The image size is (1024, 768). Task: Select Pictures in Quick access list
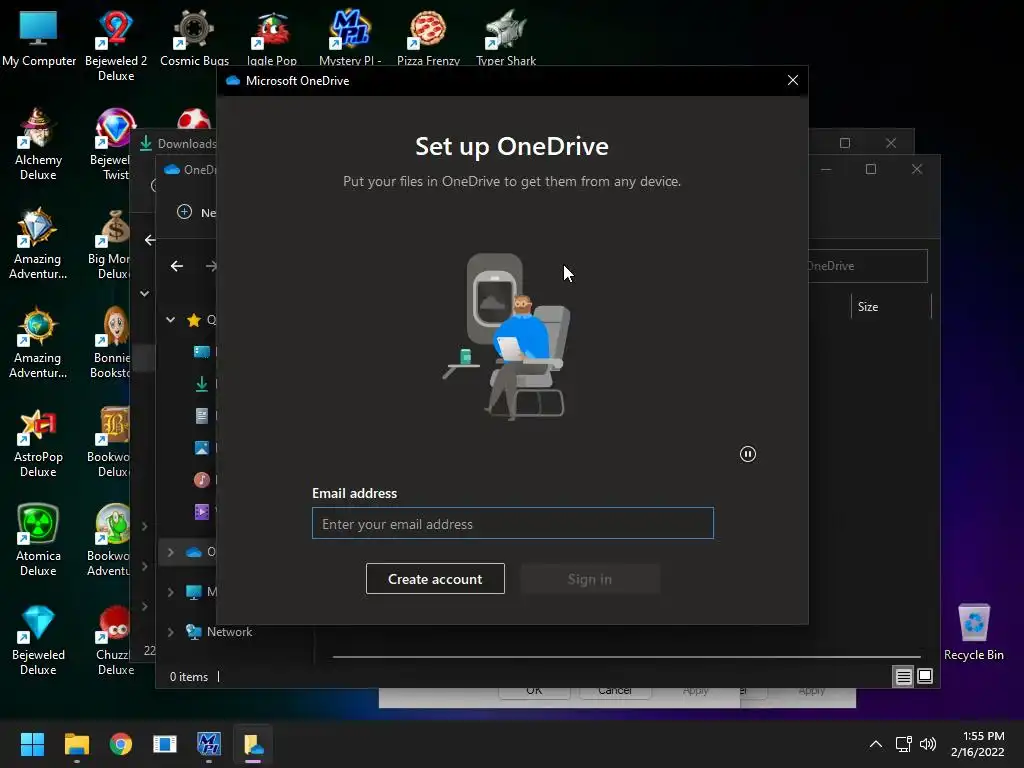click(x=202, y=448)
